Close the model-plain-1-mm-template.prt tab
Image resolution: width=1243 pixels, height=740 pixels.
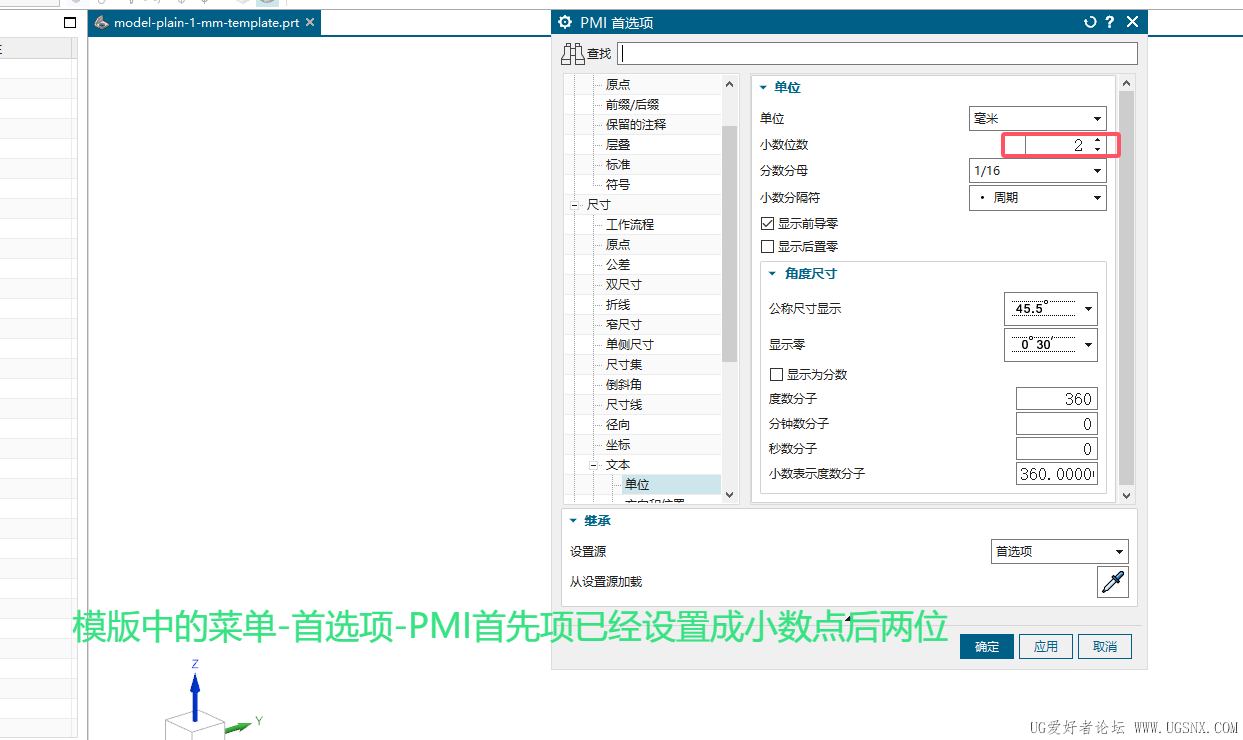[x=310, y=22]
